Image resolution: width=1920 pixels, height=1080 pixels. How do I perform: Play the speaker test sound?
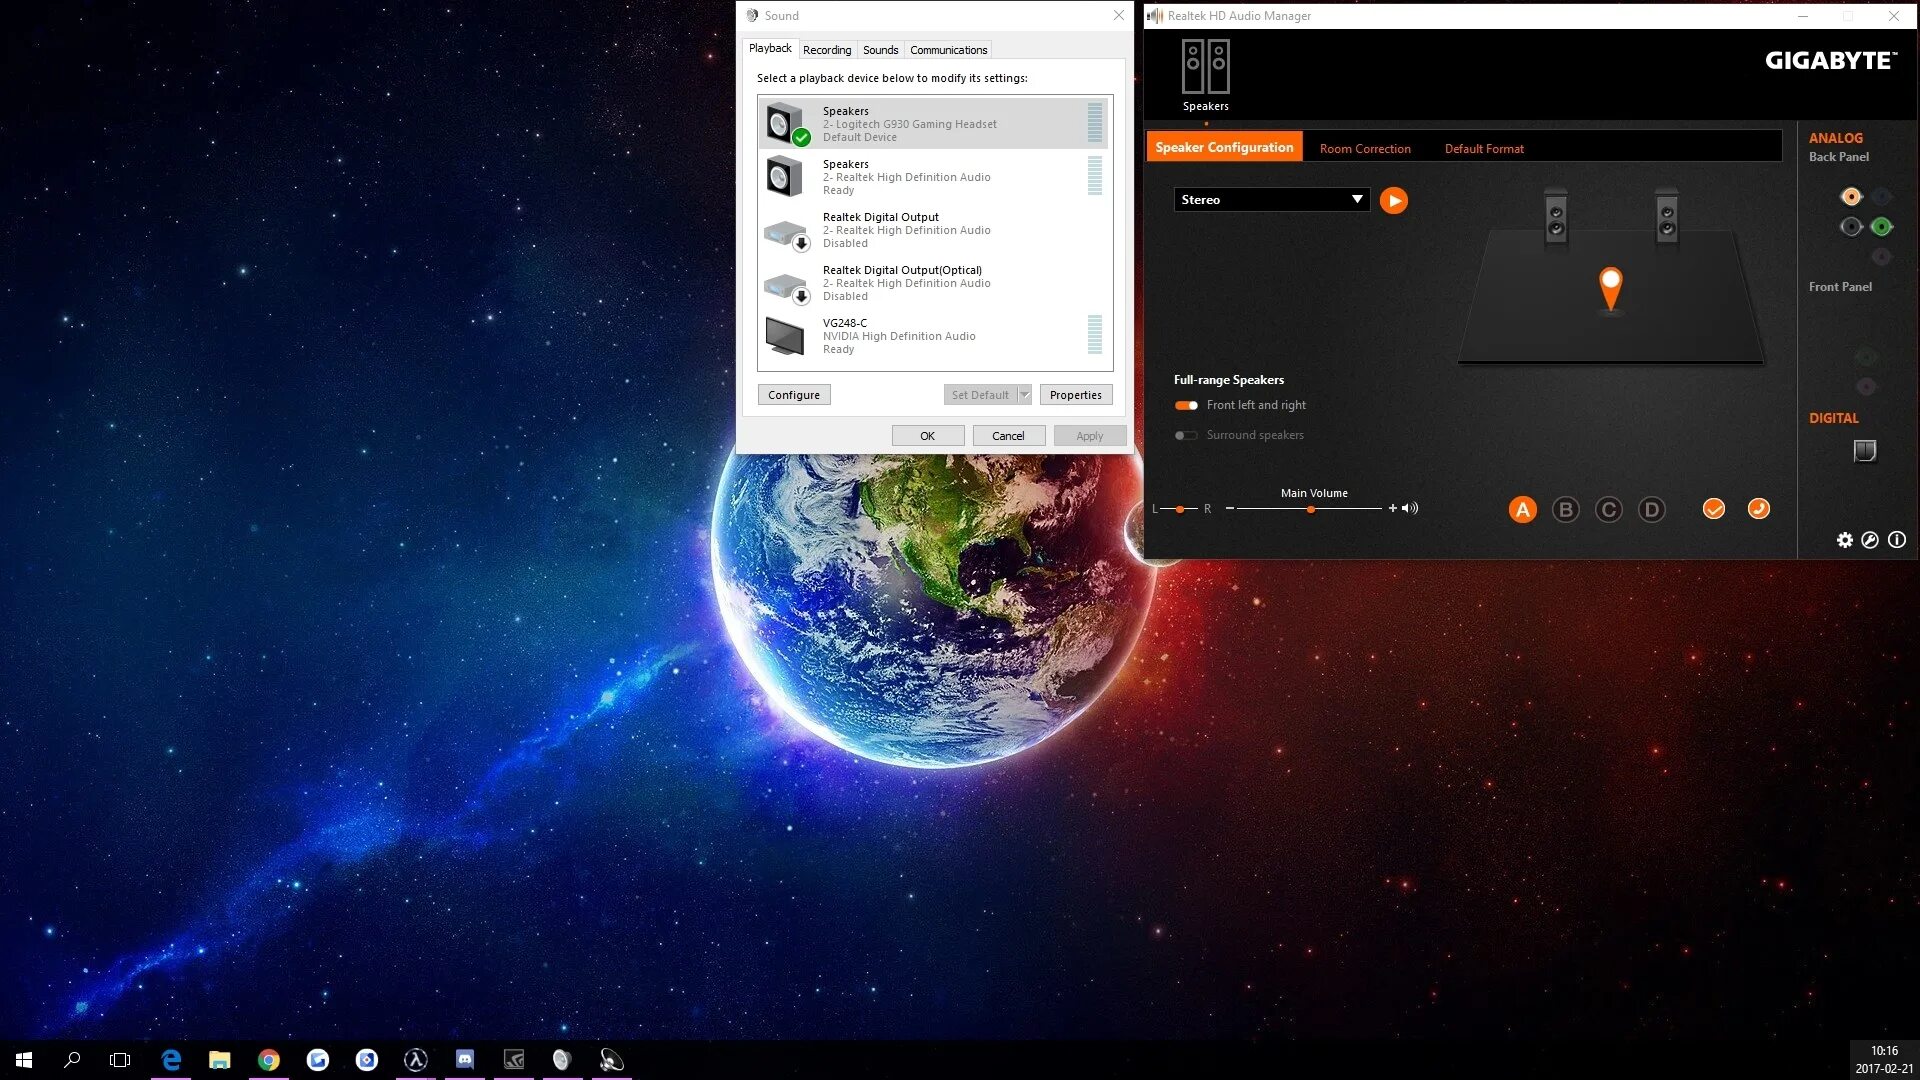point(1393,200)
